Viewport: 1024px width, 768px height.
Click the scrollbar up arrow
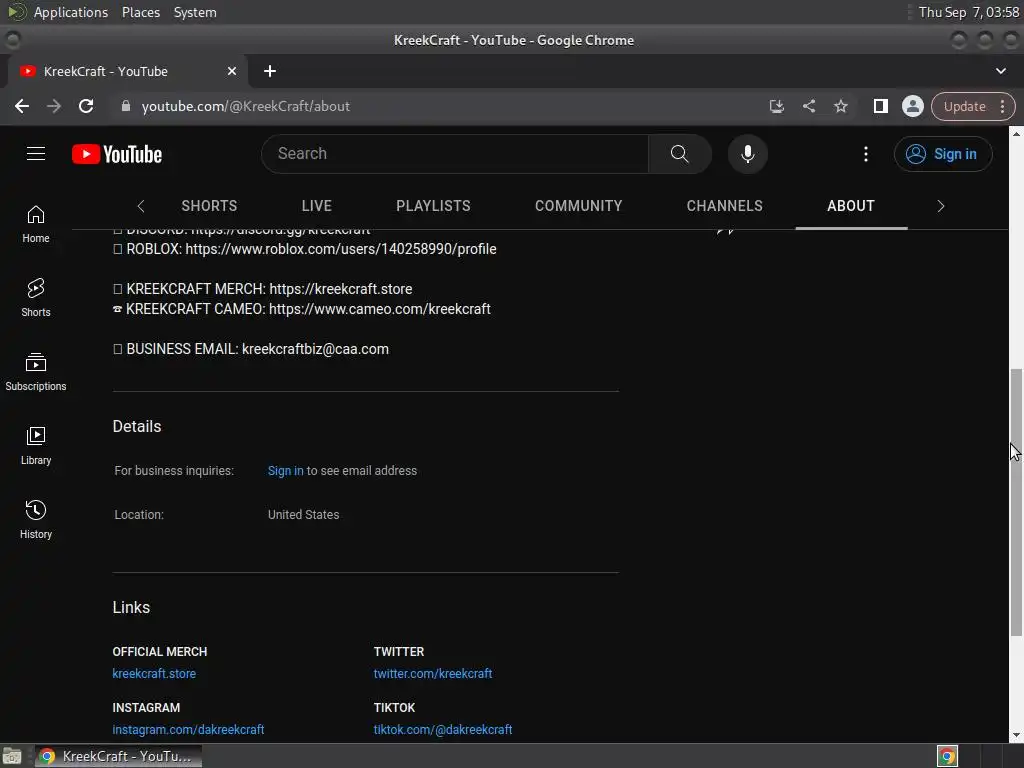[1016, 133]
